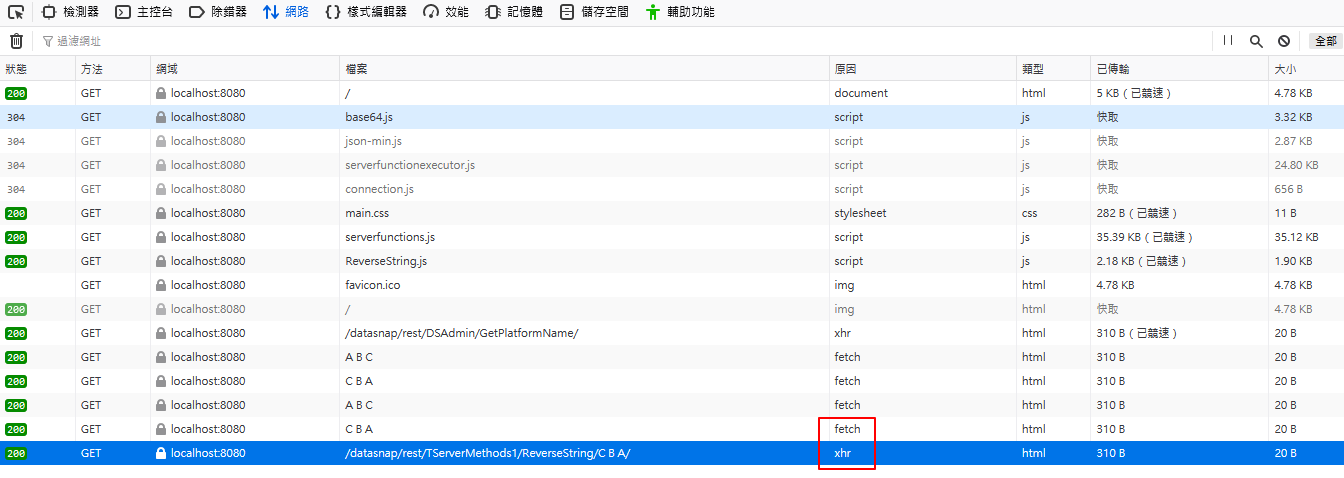
Task: Open the 記憶體 memory tab
Action: (x=514, y=12)
